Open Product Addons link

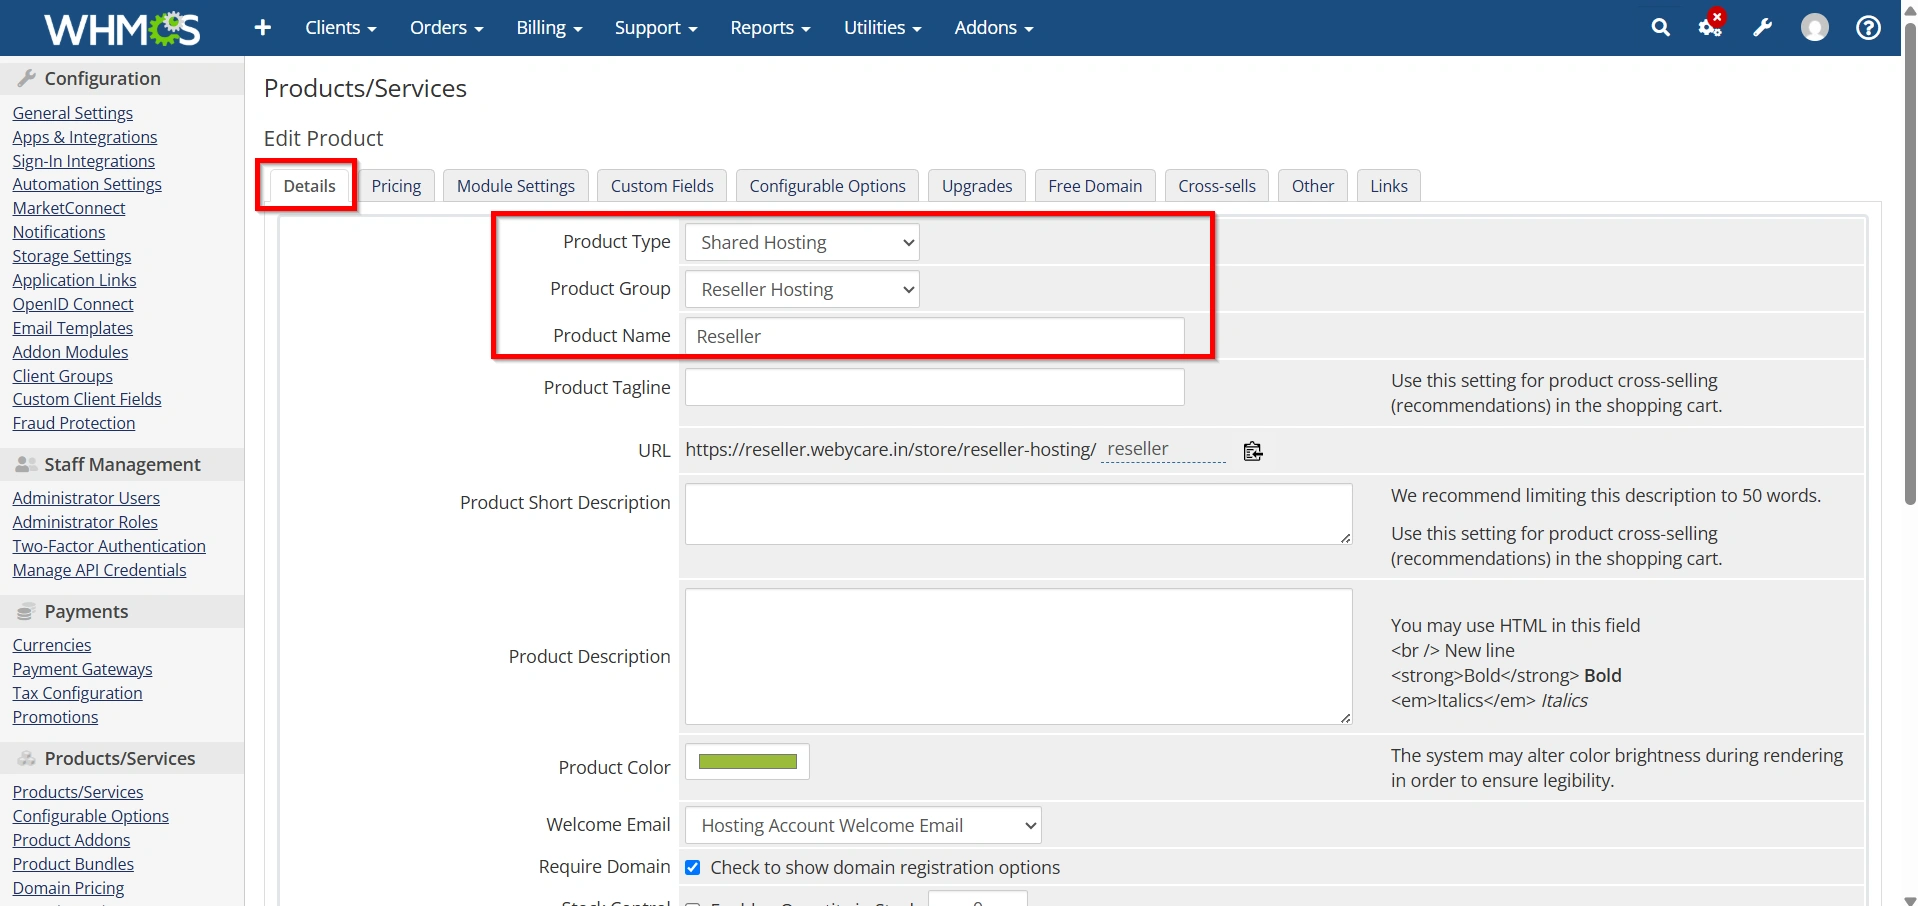point(72,840)
